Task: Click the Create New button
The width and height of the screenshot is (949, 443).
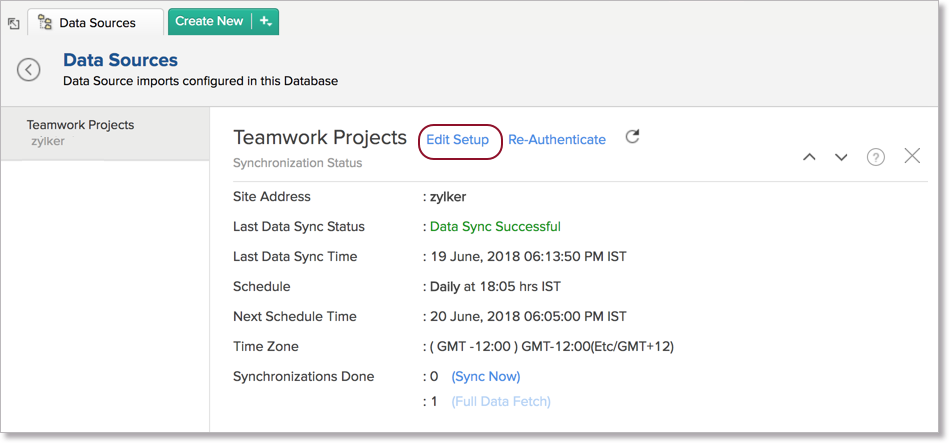Action: [209, 21]
